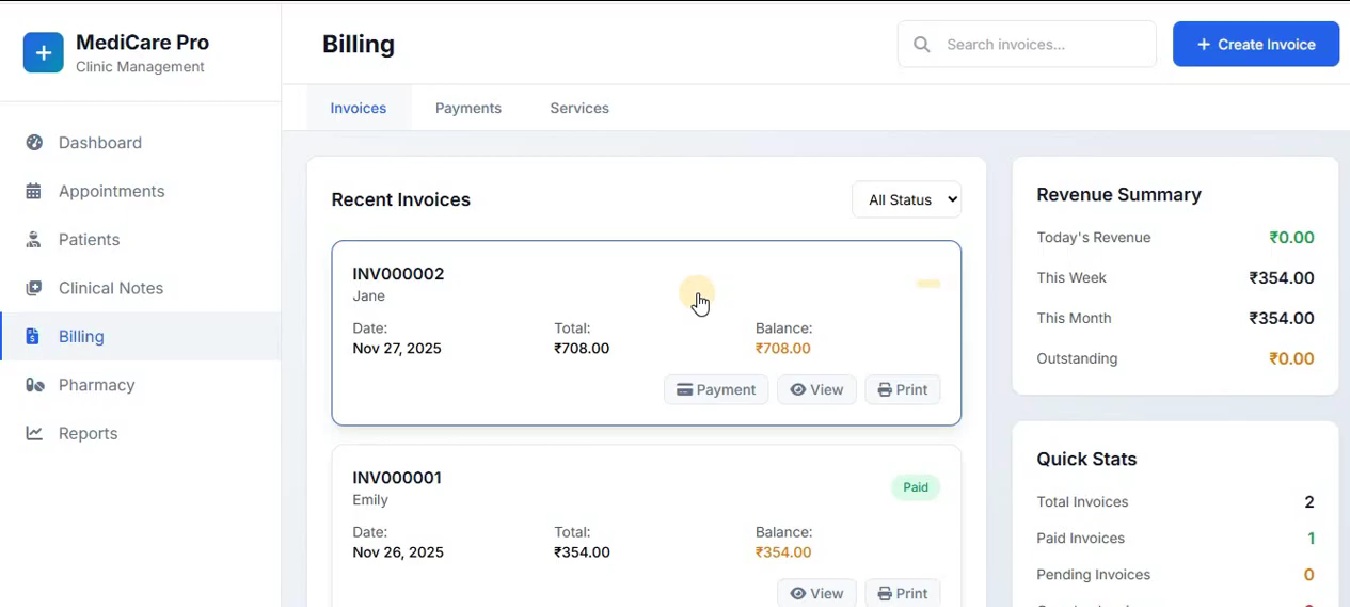Open Dashboard from the sidebar icon
Image resolution: width=1350 pixels, height=607 pixels.
(x=35, y=142)
